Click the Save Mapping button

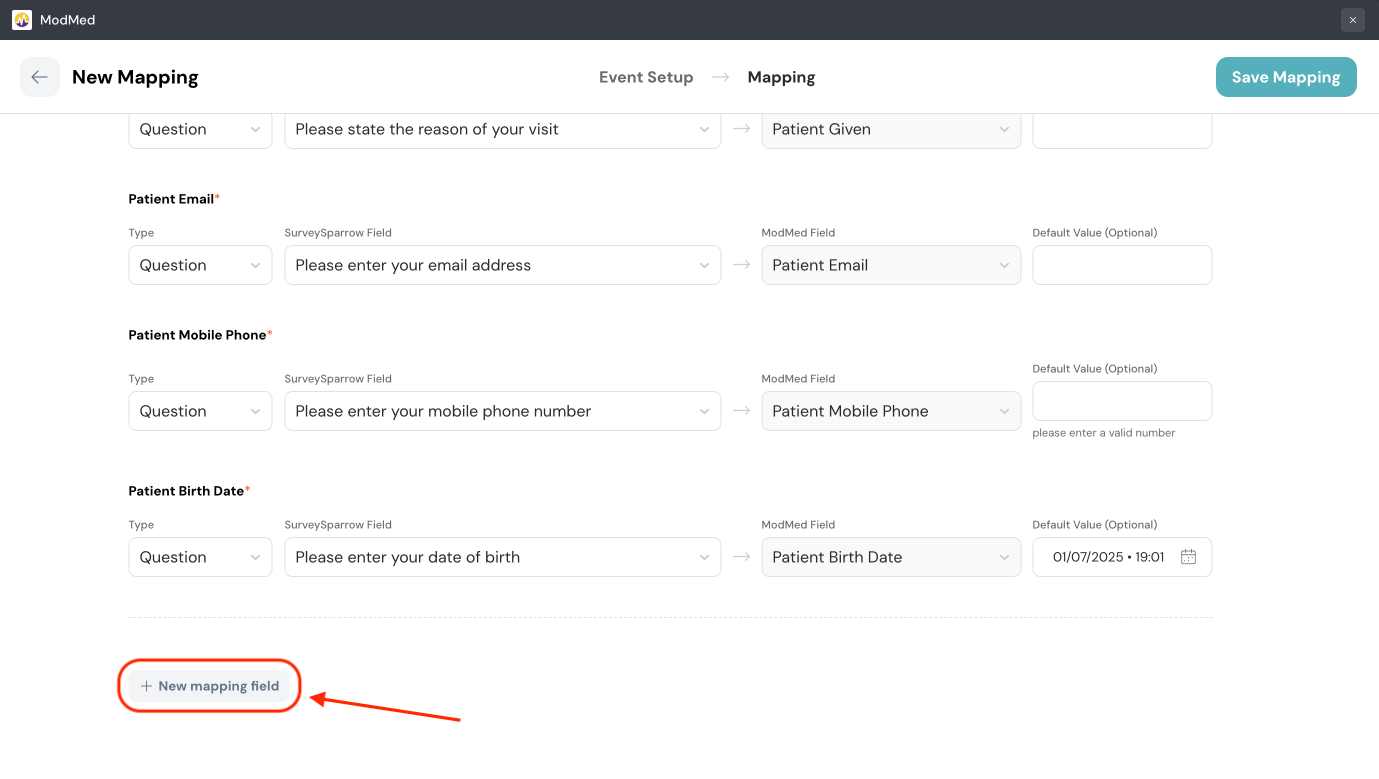coord(1285,77)
